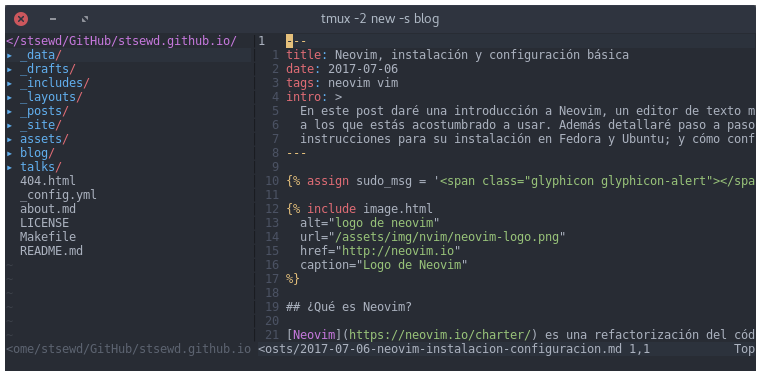Expand the assets folder arrow

tap(9, 139)
